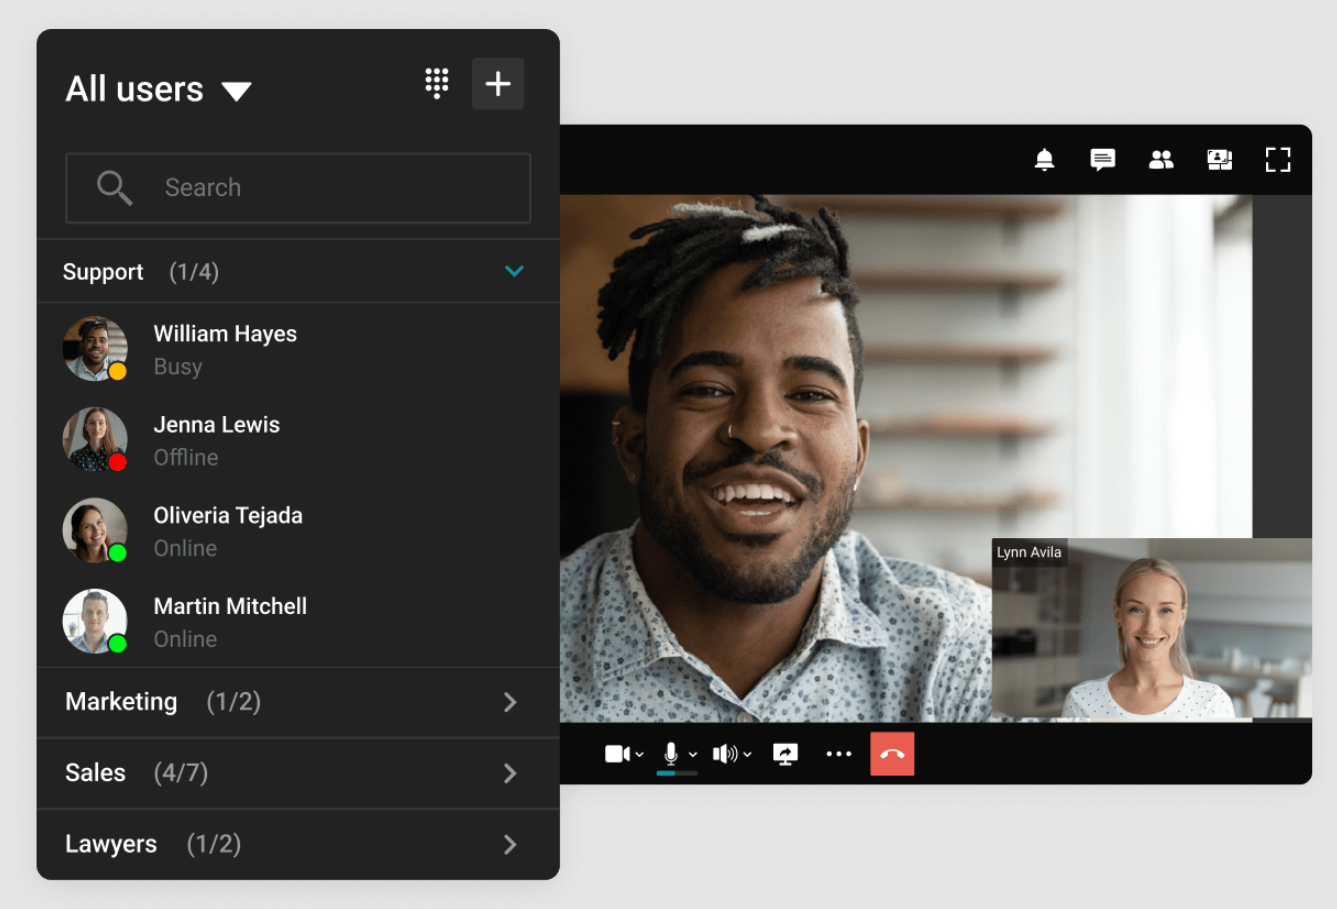The width and height of the screenshot is (1337, 909).
Task: Open the All users dropdown
Action: pyautogui.click(x=158, y=90)
